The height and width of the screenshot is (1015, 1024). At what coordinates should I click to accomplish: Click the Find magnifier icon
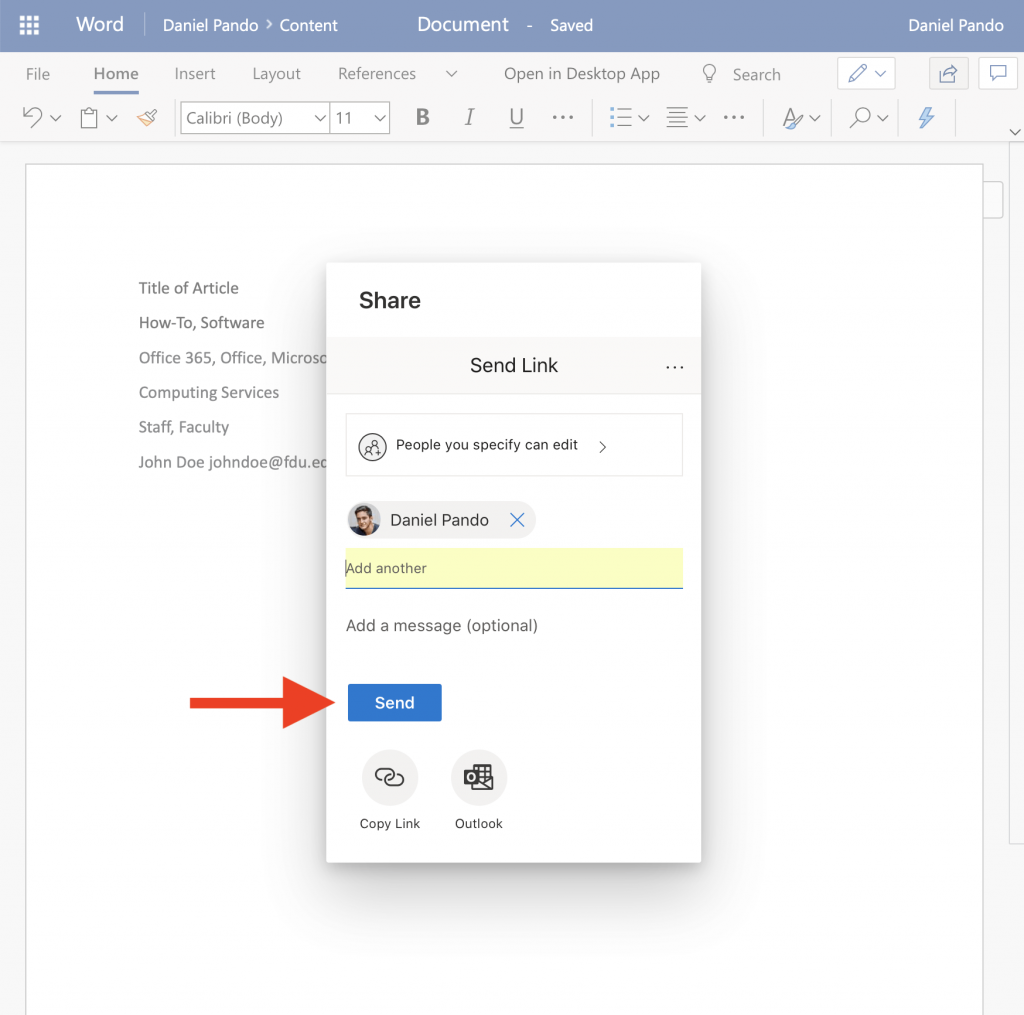[x=860, y=118]
